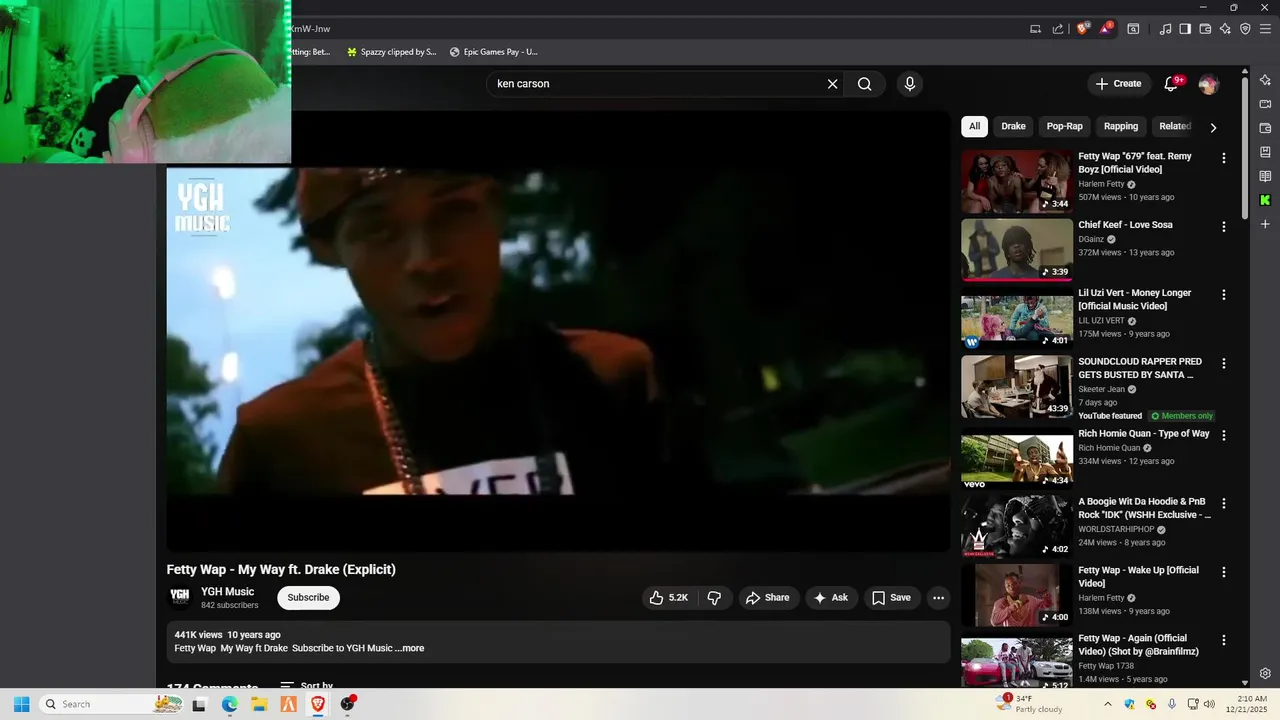The image size is (1280, 720).
Task: Open Leo AI in the sidebar
Action: [1265, 80]
